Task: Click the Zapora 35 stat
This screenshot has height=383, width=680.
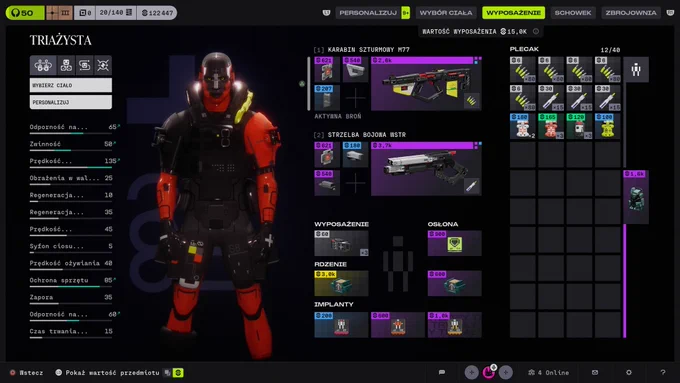Action: pos(71,298)
